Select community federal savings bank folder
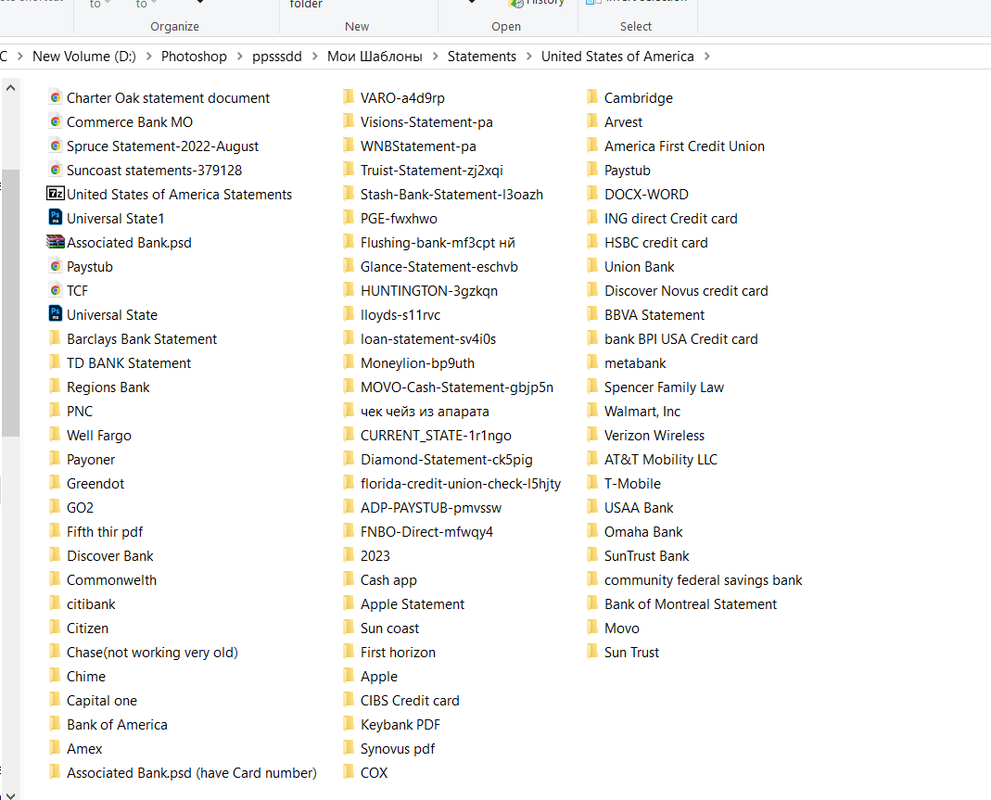This screenshot has height=800, width=991. coord(703,580)
